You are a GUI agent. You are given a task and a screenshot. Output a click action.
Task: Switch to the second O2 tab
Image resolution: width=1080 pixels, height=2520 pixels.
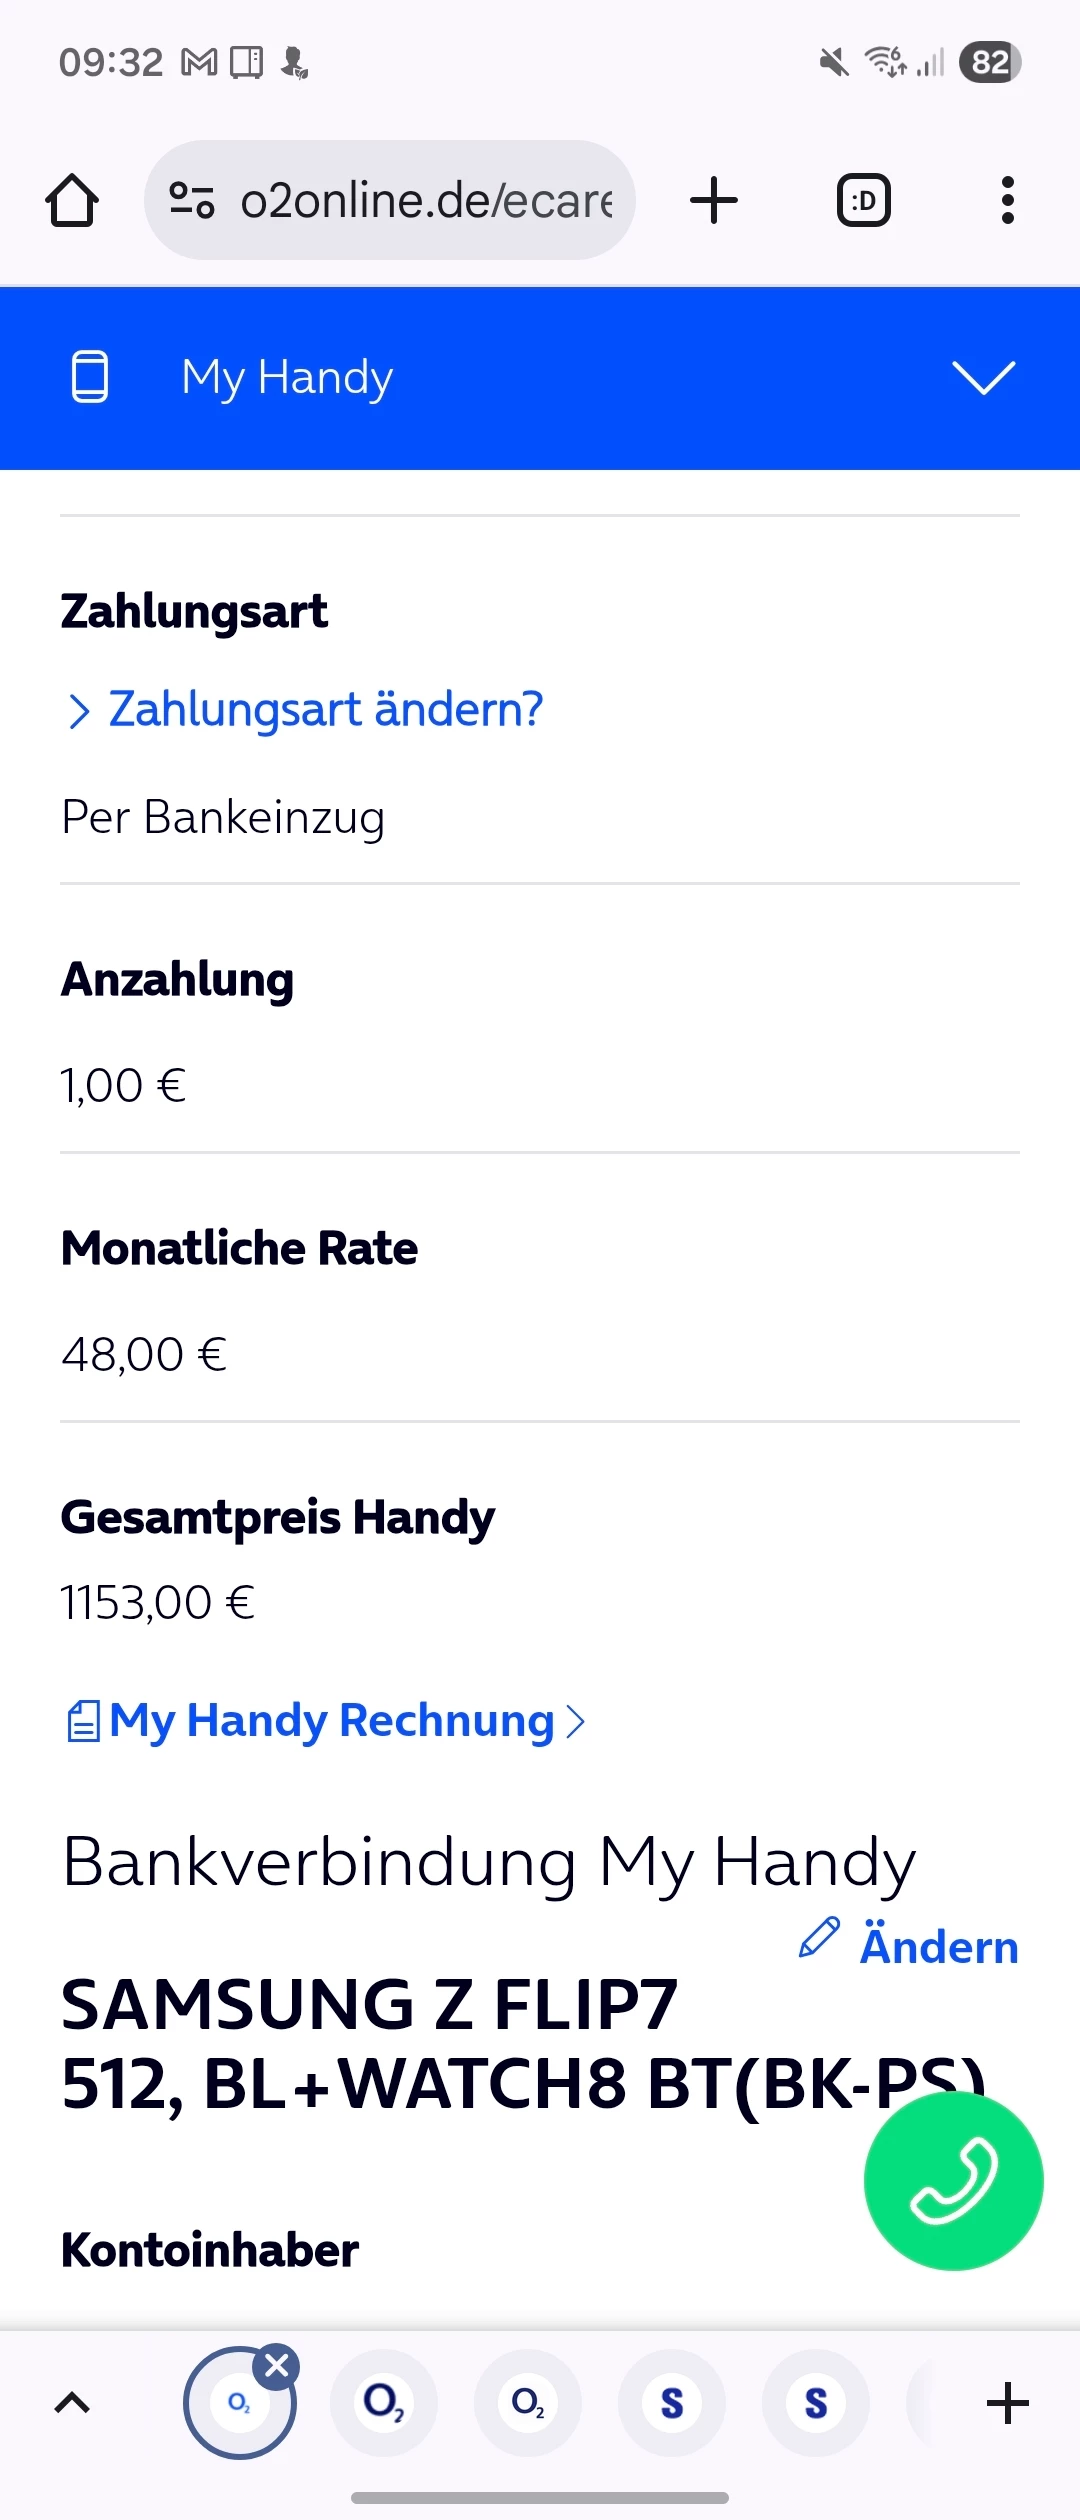click(x=384, y=2403)
